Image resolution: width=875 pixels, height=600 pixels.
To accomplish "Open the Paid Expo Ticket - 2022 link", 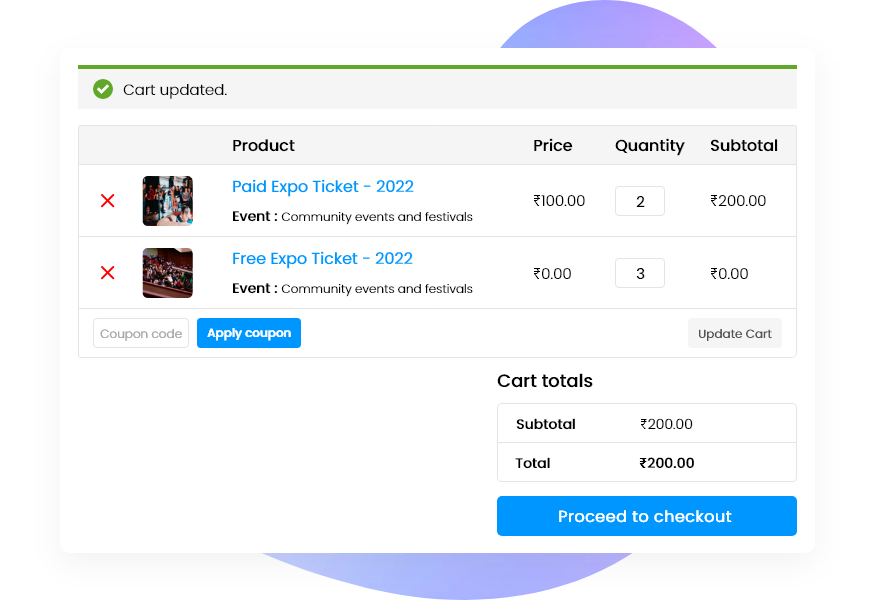I will 322,186.
